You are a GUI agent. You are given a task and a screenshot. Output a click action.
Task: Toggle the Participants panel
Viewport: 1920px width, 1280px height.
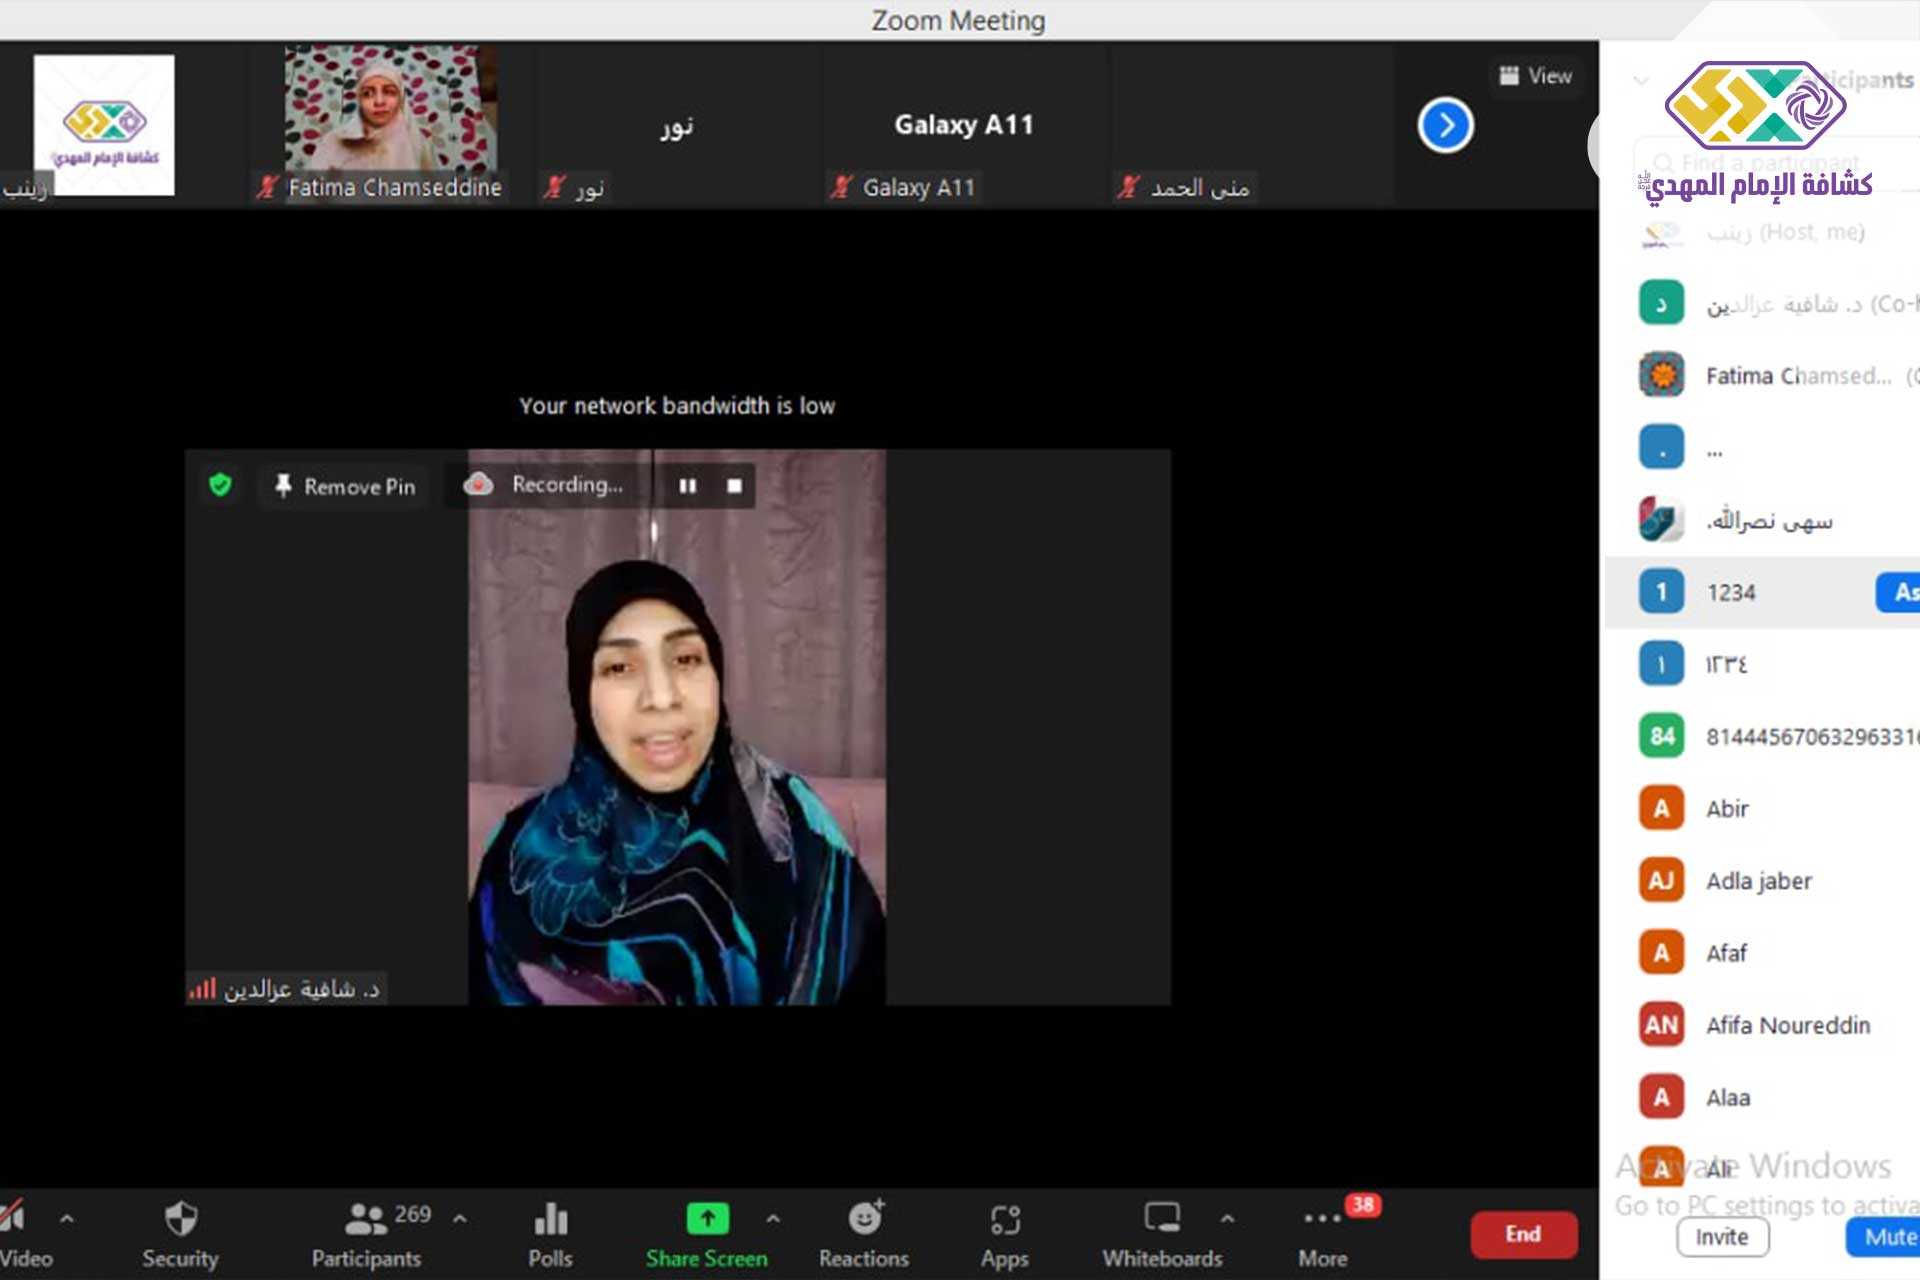click(x=366, y=1232)
